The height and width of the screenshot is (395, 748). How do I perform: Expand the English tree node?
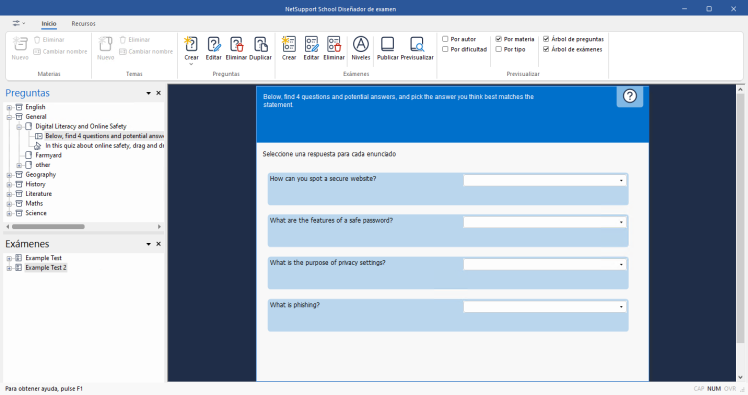tap(9, 107)
